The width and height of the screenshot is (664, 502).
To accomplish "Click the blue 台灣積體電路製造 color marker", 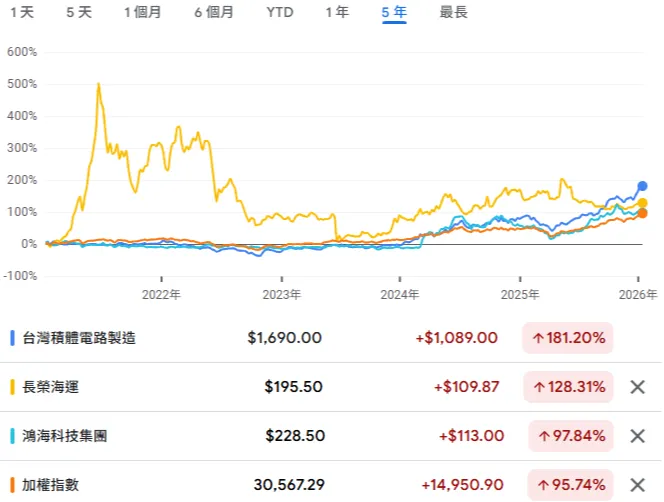I will coord(11,338).
